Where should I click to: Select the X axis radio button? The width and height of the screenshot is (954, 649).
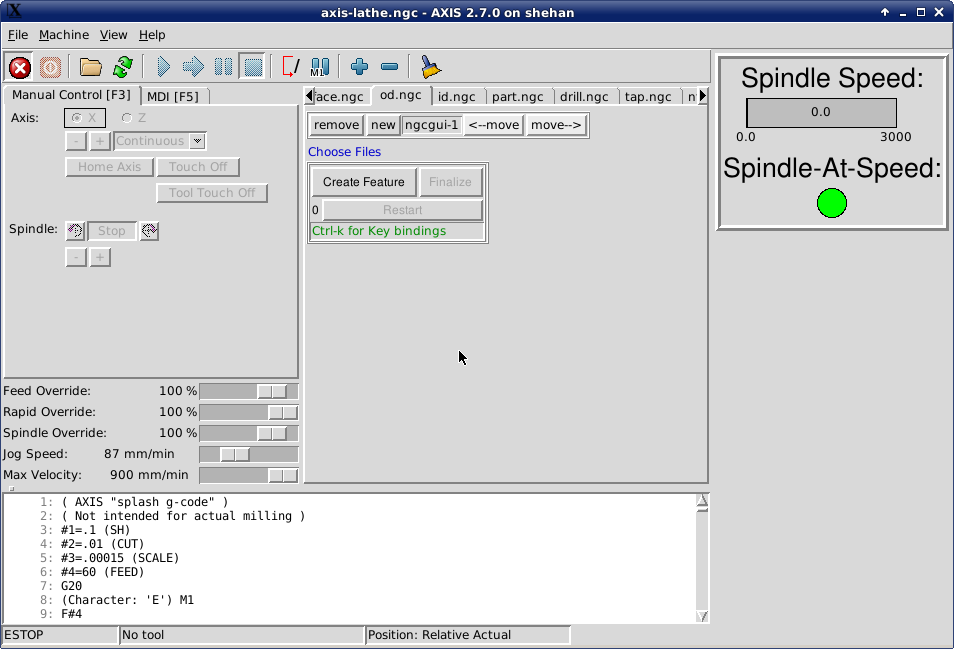pos(77,118)
